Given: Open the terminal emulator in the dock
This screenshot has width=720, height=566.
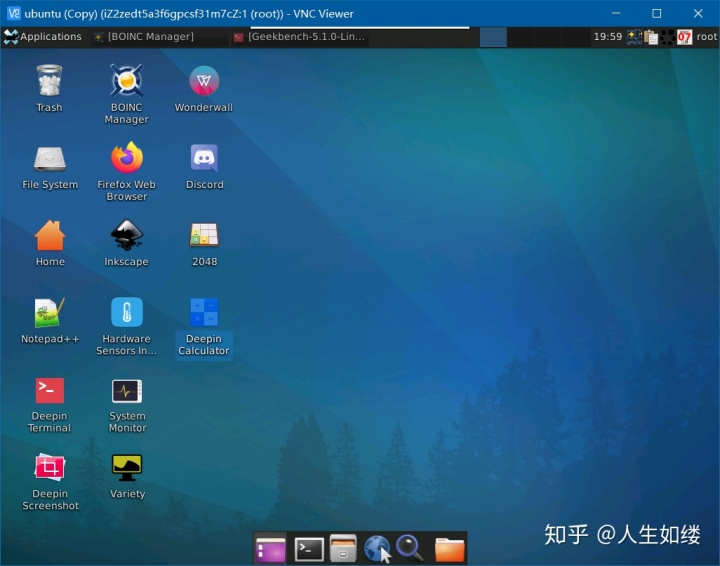Looking at the screenshot, I should tap(309, 549).
